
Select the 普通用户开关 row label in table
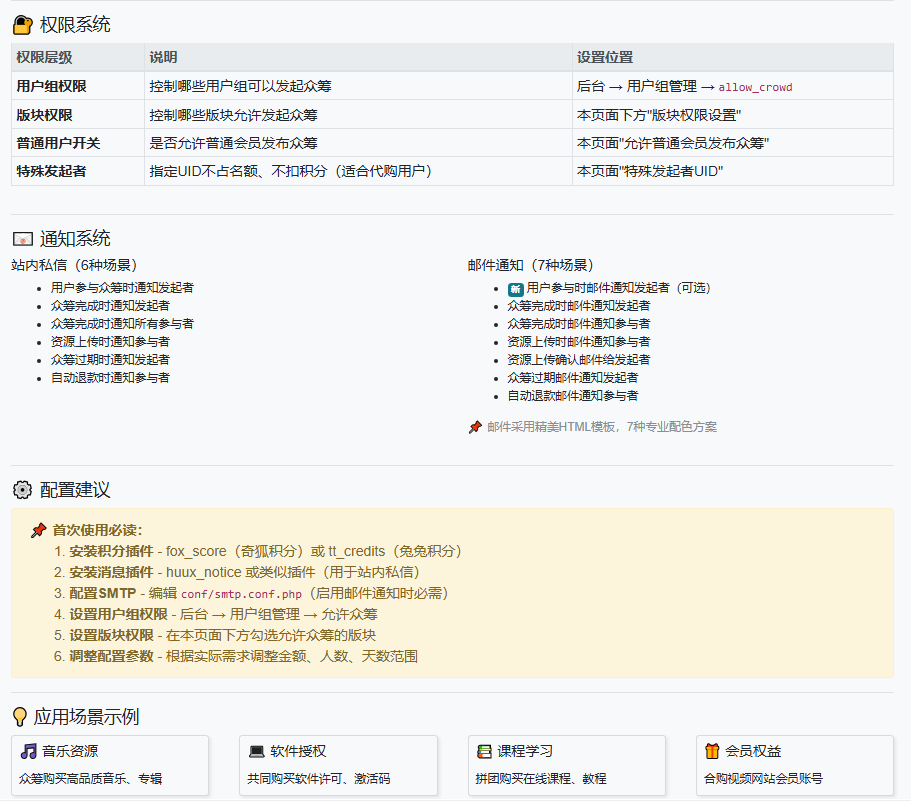tap(58, 143)
